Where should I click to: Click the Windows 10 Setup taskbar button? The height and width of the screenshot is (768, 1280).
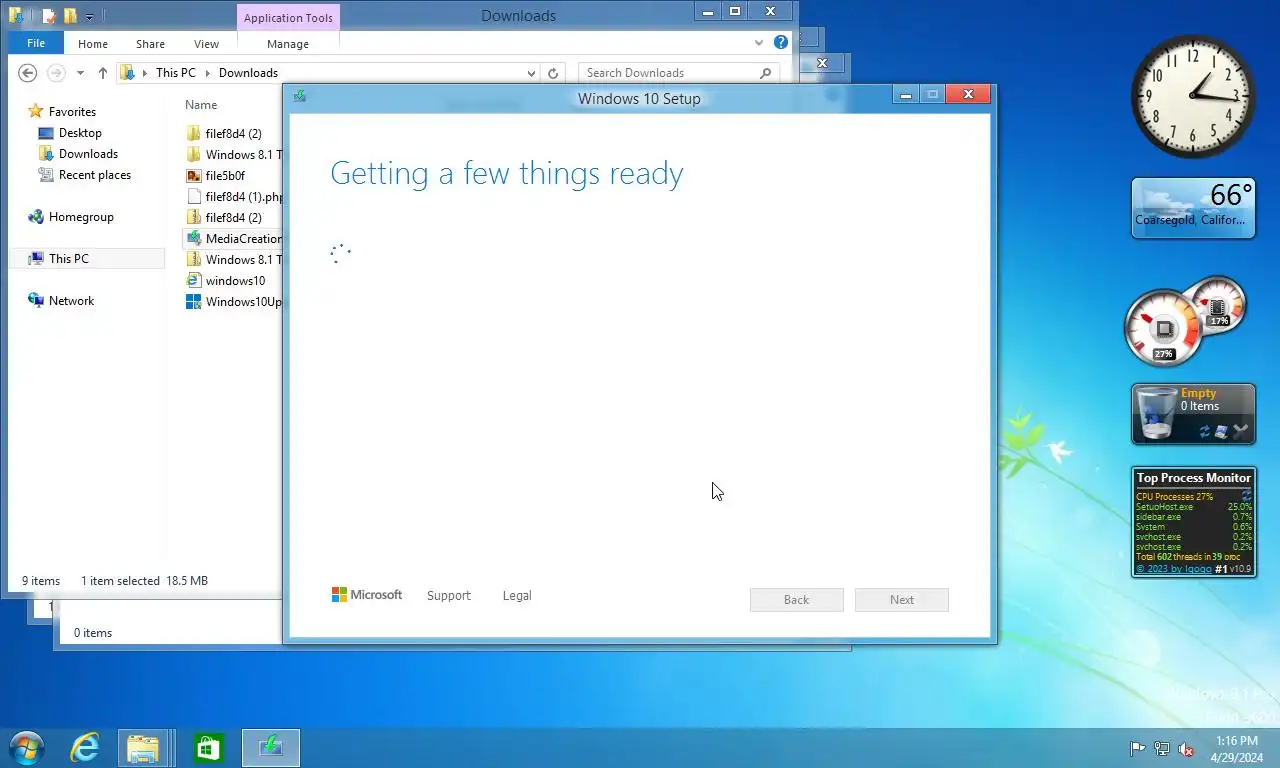point(271,748)
